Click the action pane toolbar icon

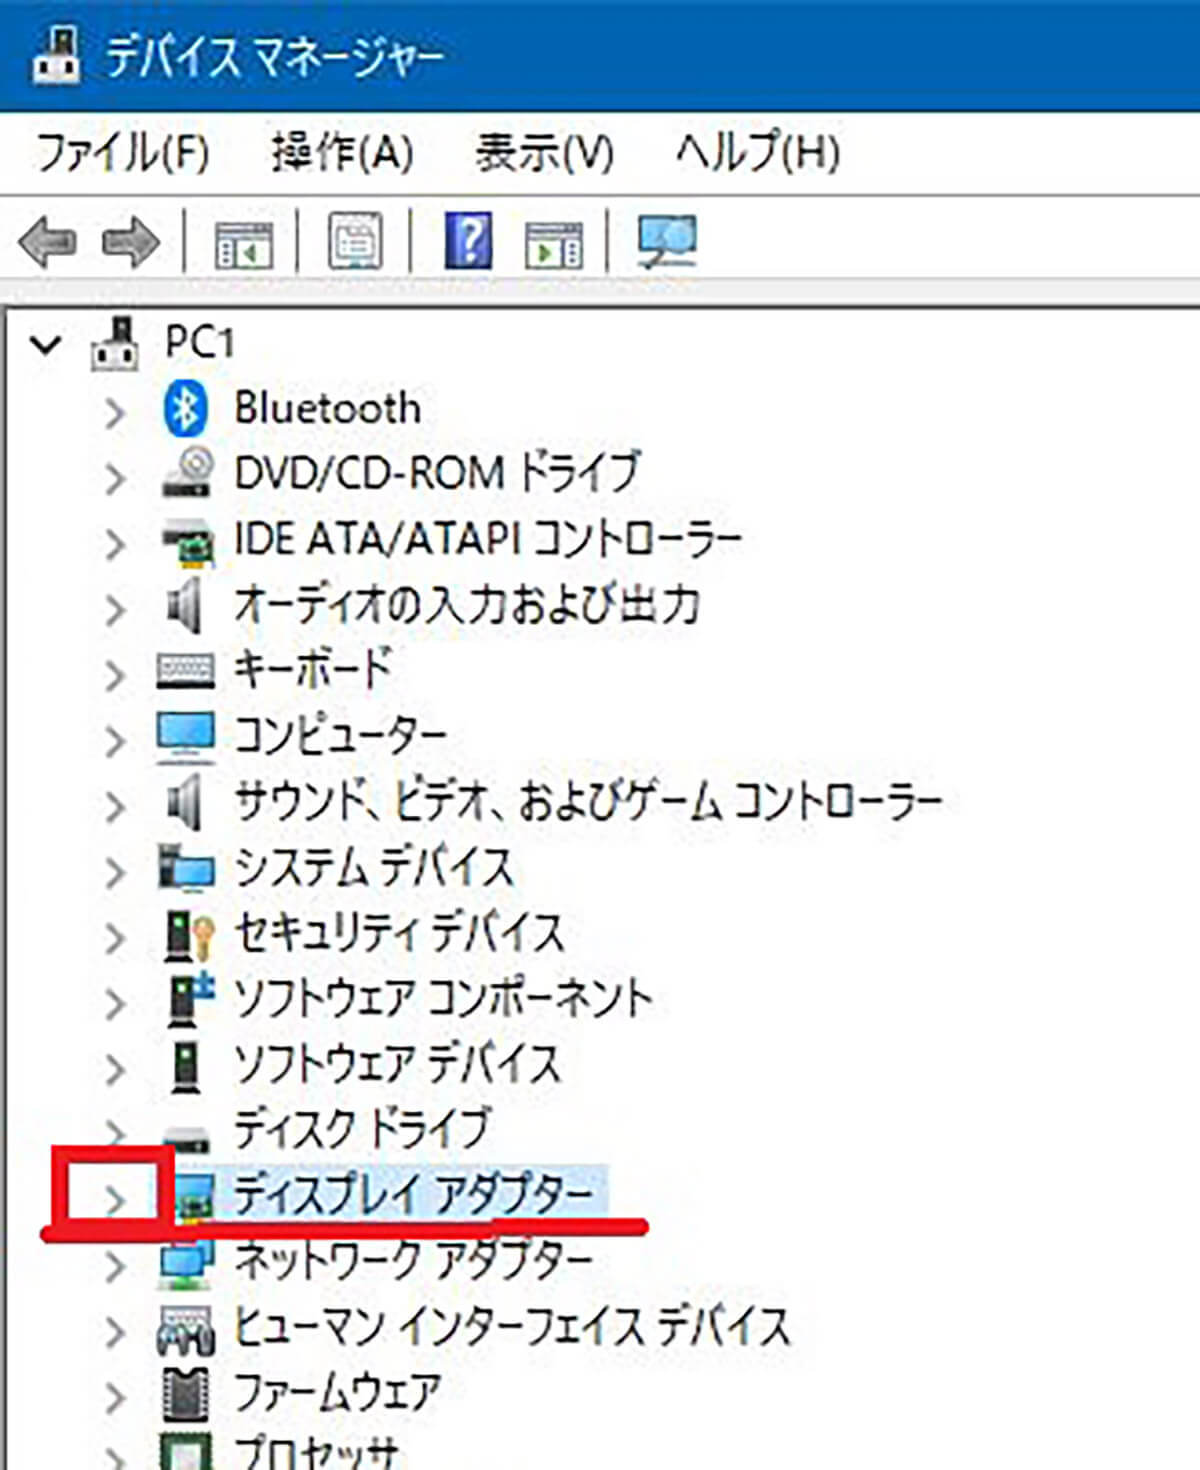(554, 243)
